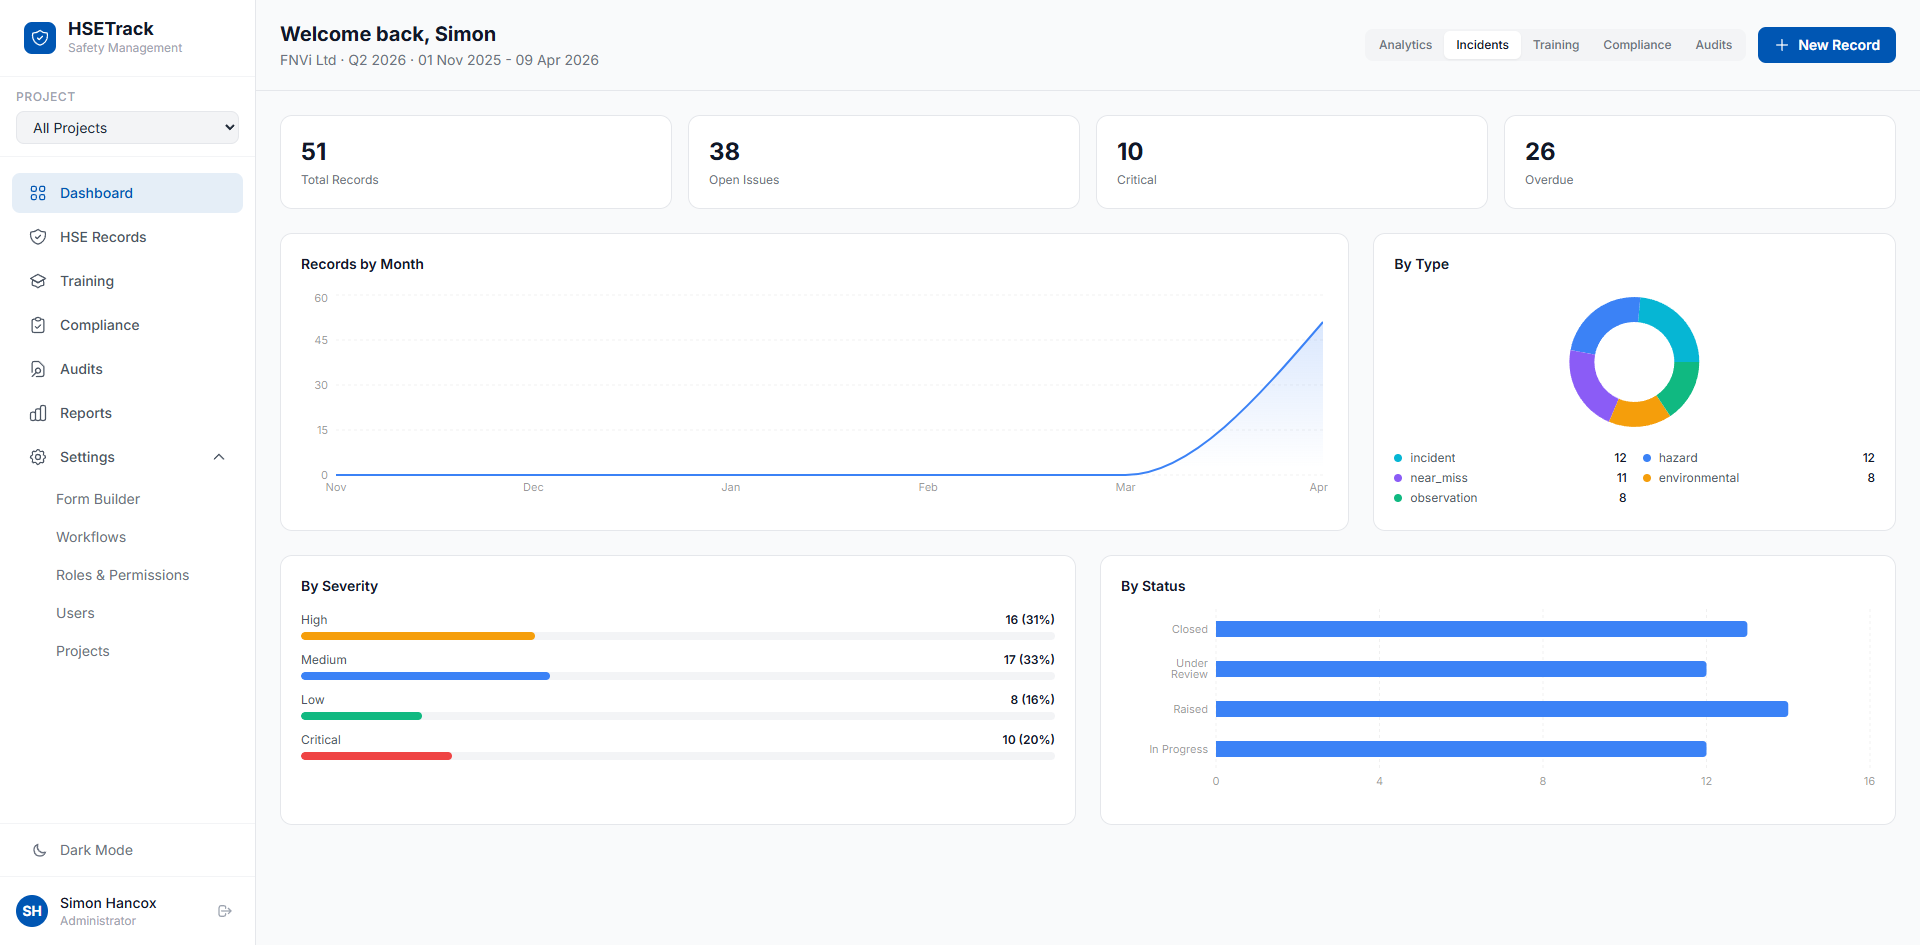This screenshot has height=945, width=1920.
Task: Switch to the Compliance tab at top
Action: (x=1637, y=45)
